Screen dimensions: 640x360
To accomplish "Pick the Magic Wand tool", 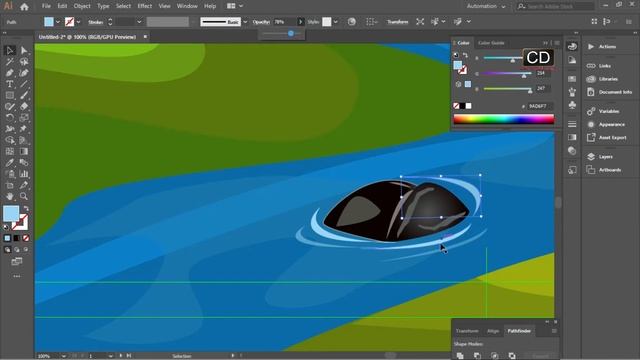I will click(10, 62).
